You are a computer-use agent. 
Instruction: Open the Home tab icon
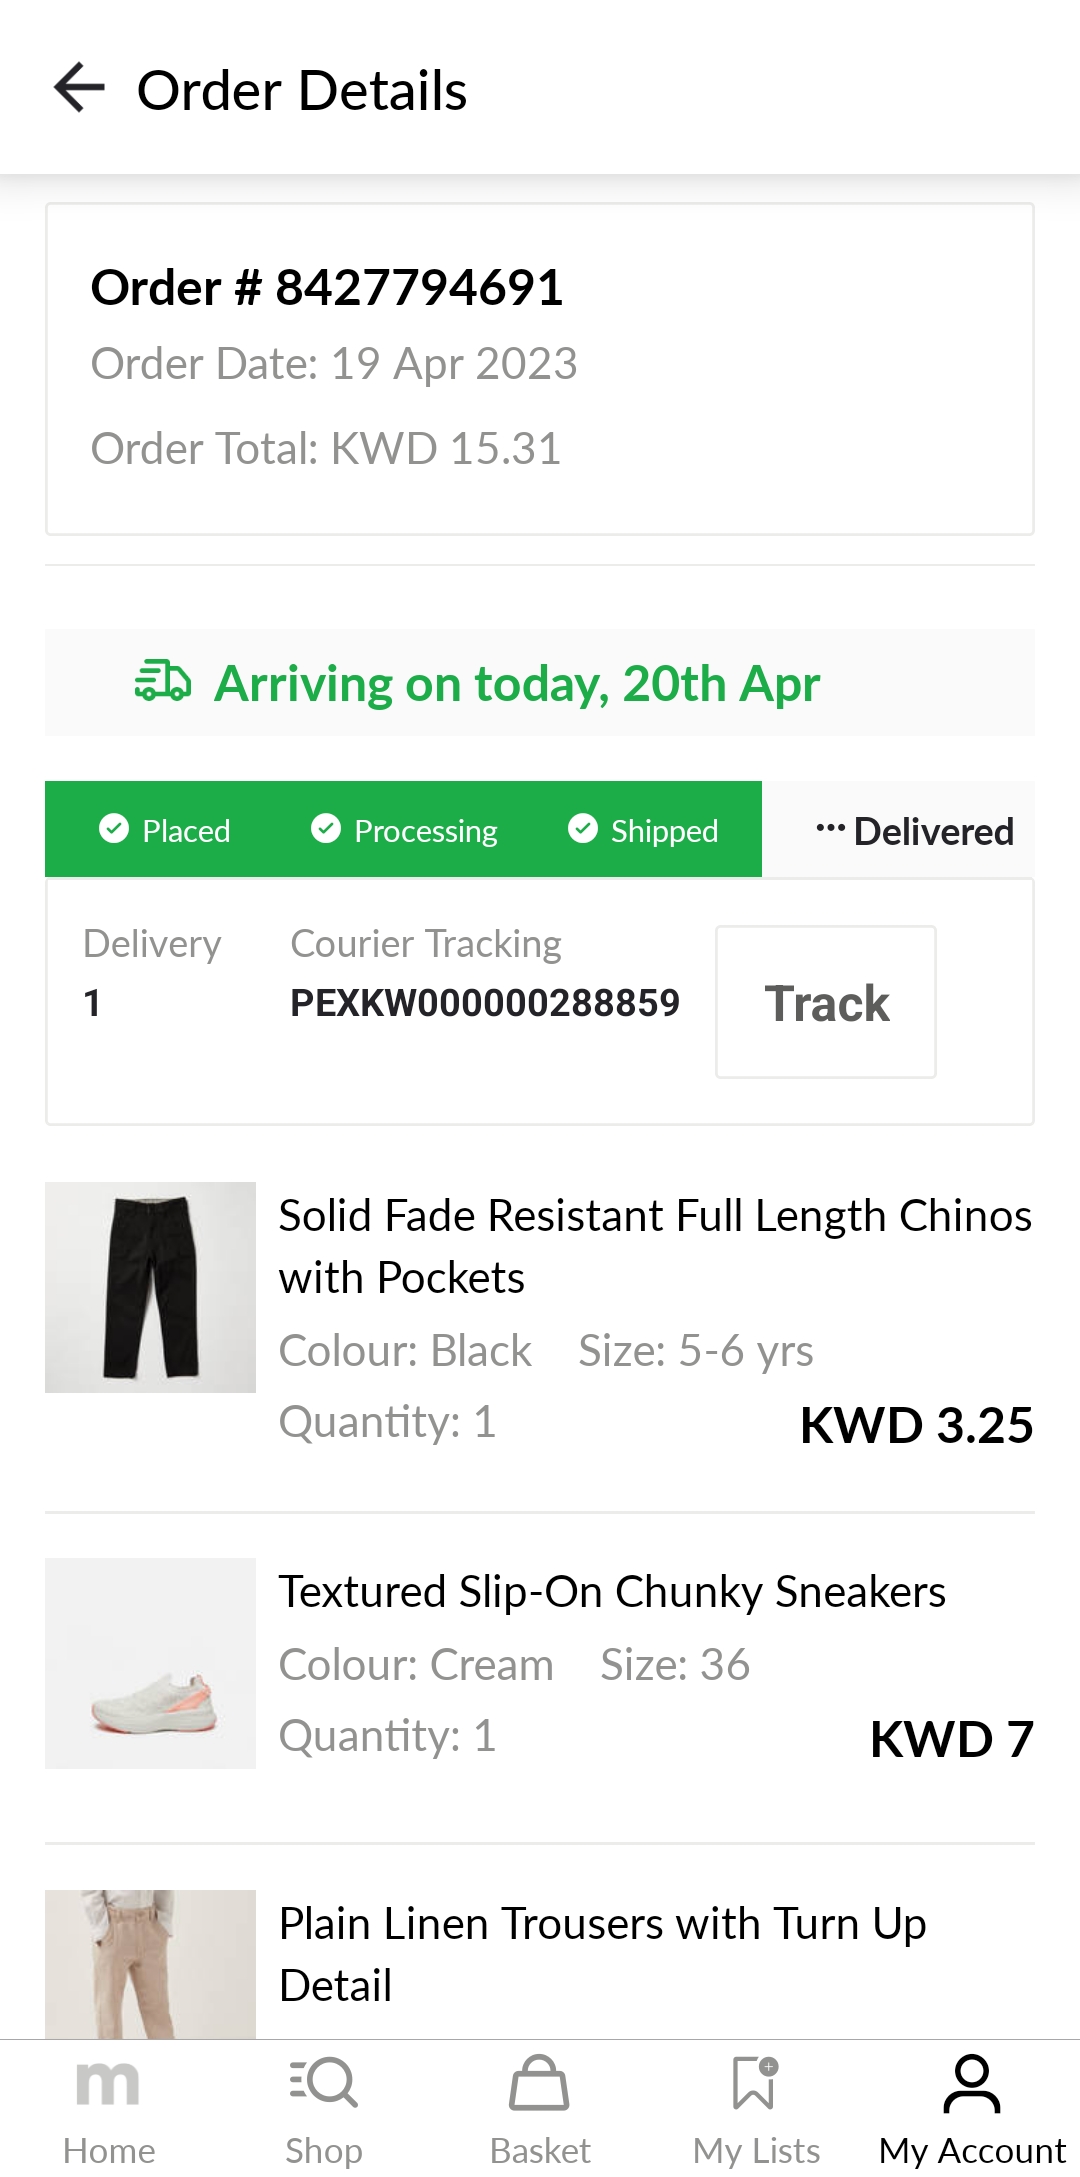point(108,2084)
